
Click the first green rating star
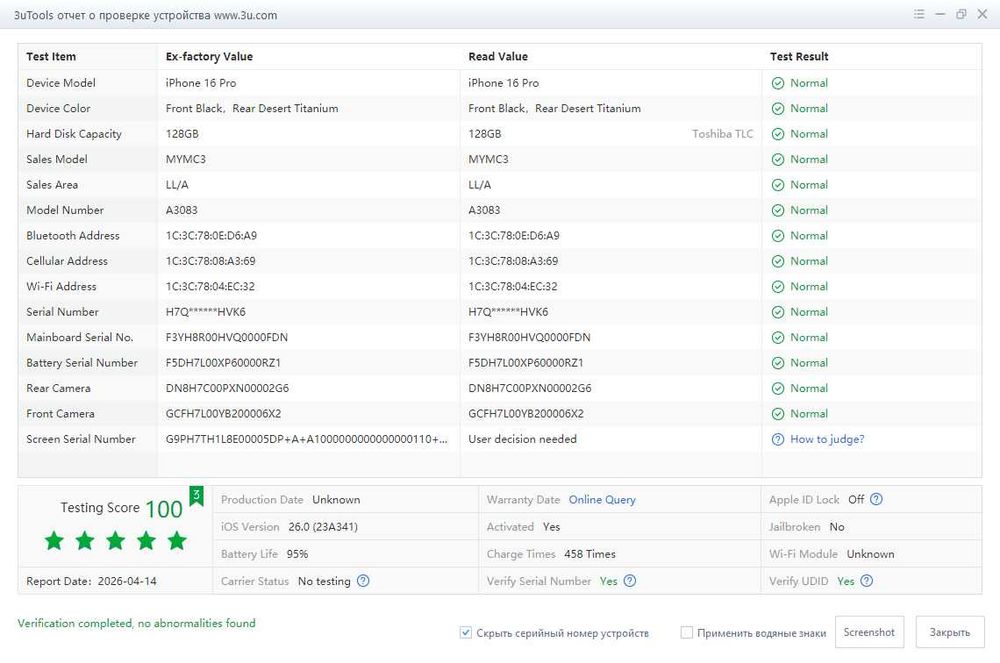tap(54, 541)
